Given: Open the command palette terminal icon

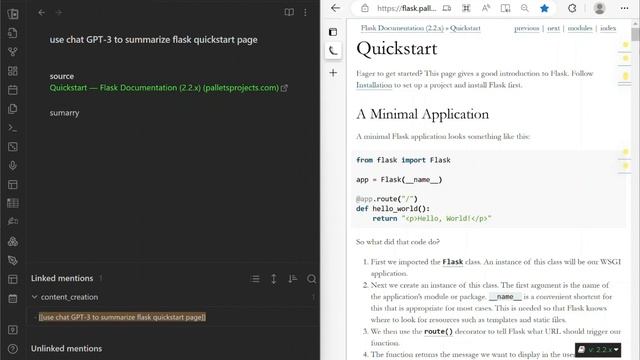Looking at the screenshot, I should tap(13, 128).
